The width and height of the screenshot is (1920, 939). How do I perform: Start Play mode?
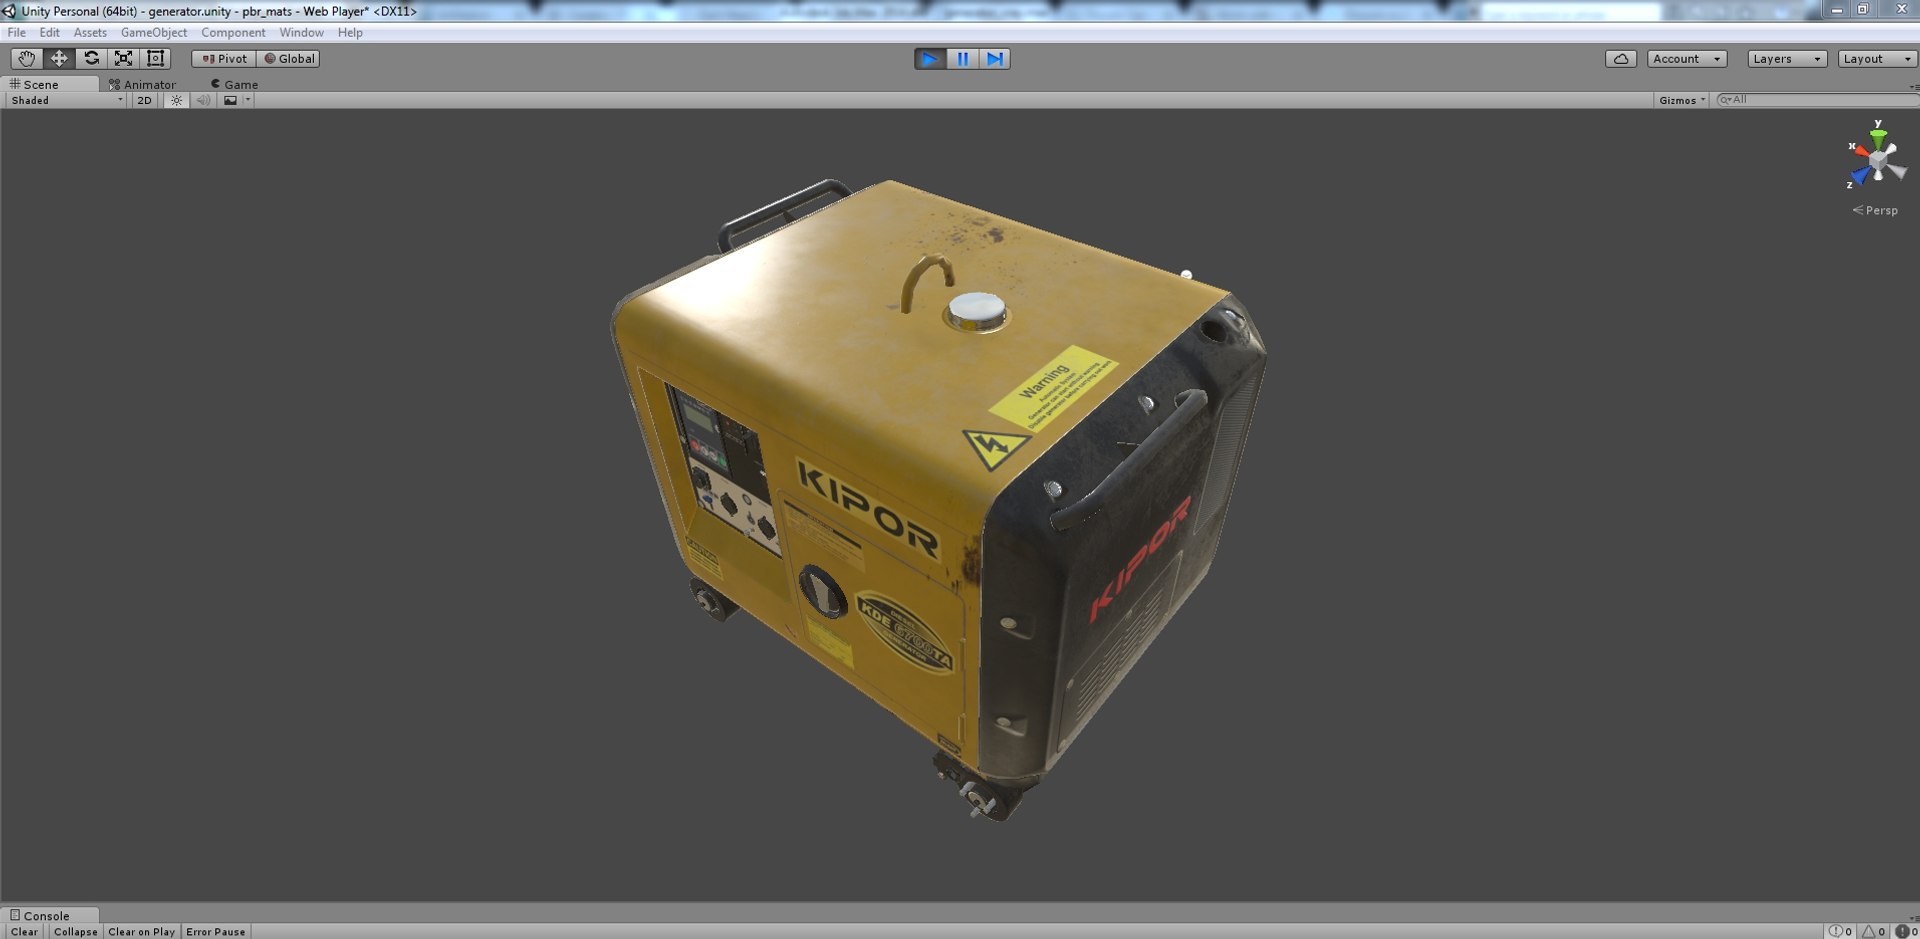pyautogui.click(x=930, y=59)
